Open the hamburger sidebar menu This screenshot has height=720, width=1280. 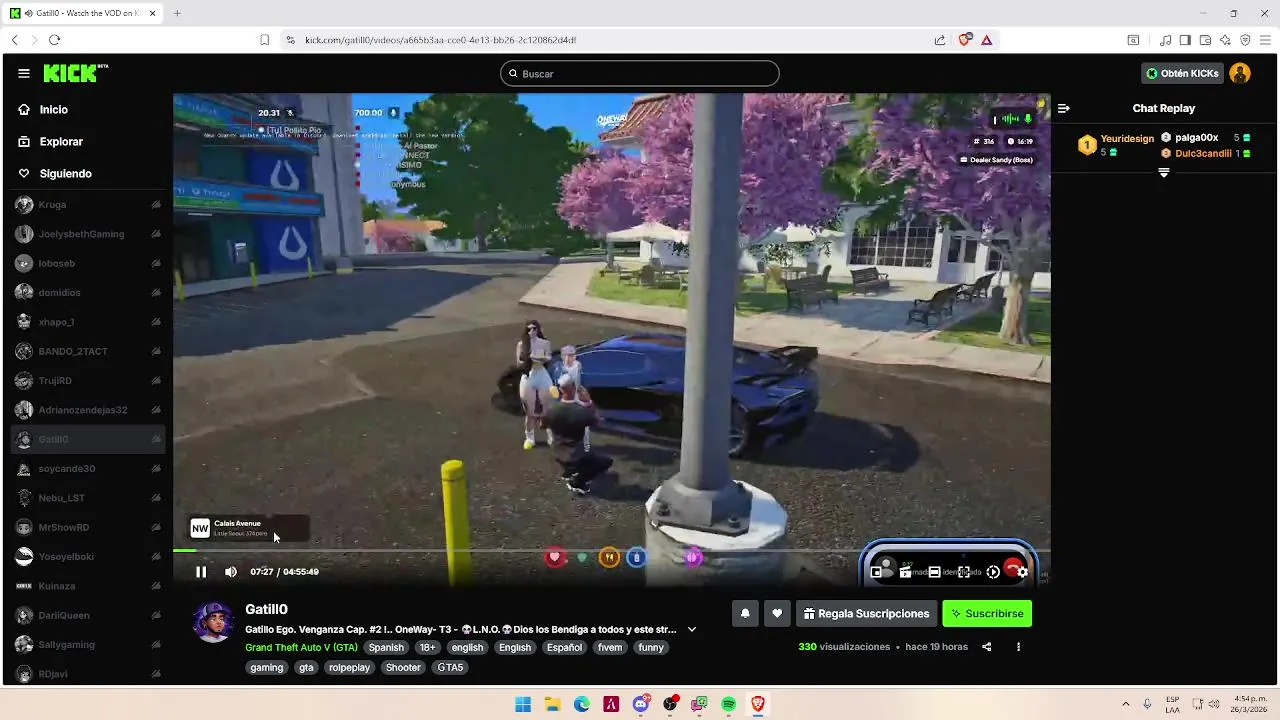[x=24, y=73]
